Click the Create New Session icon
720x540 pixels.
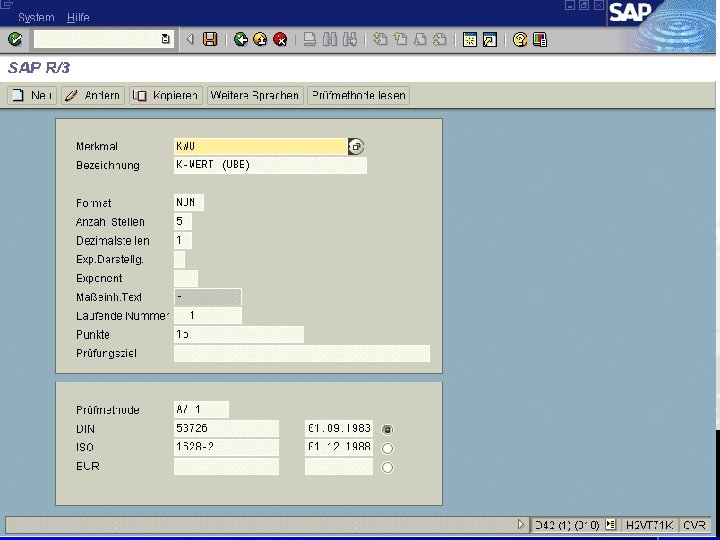click(470, 40)
